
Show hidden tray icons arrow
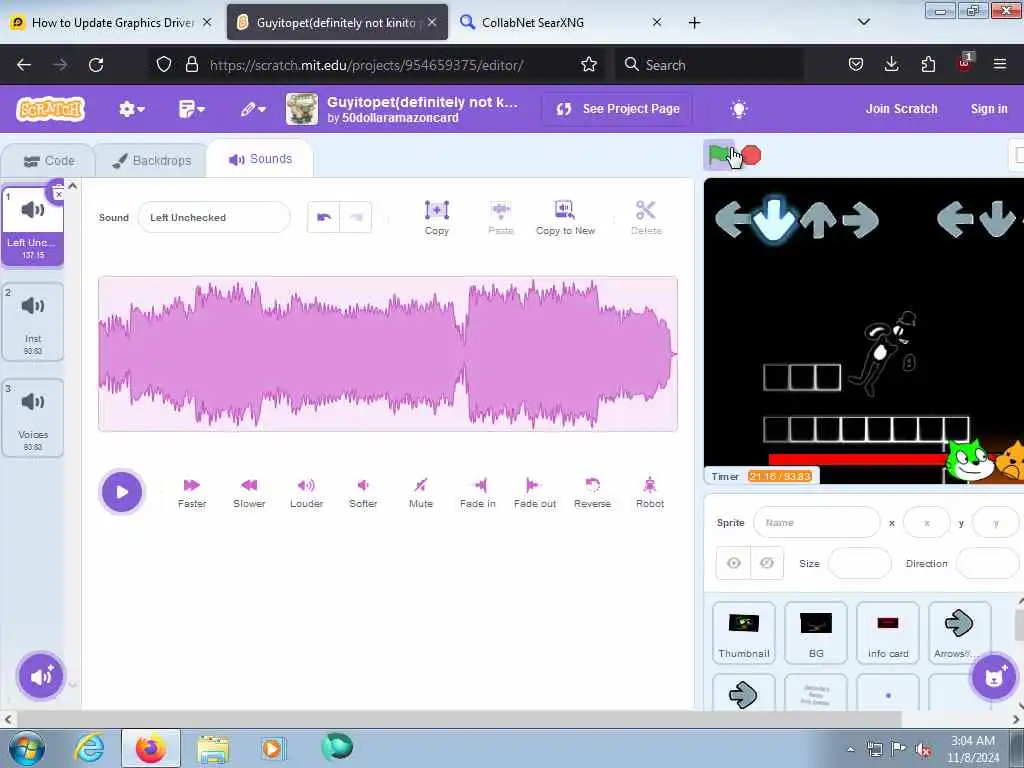click(850, 749)
